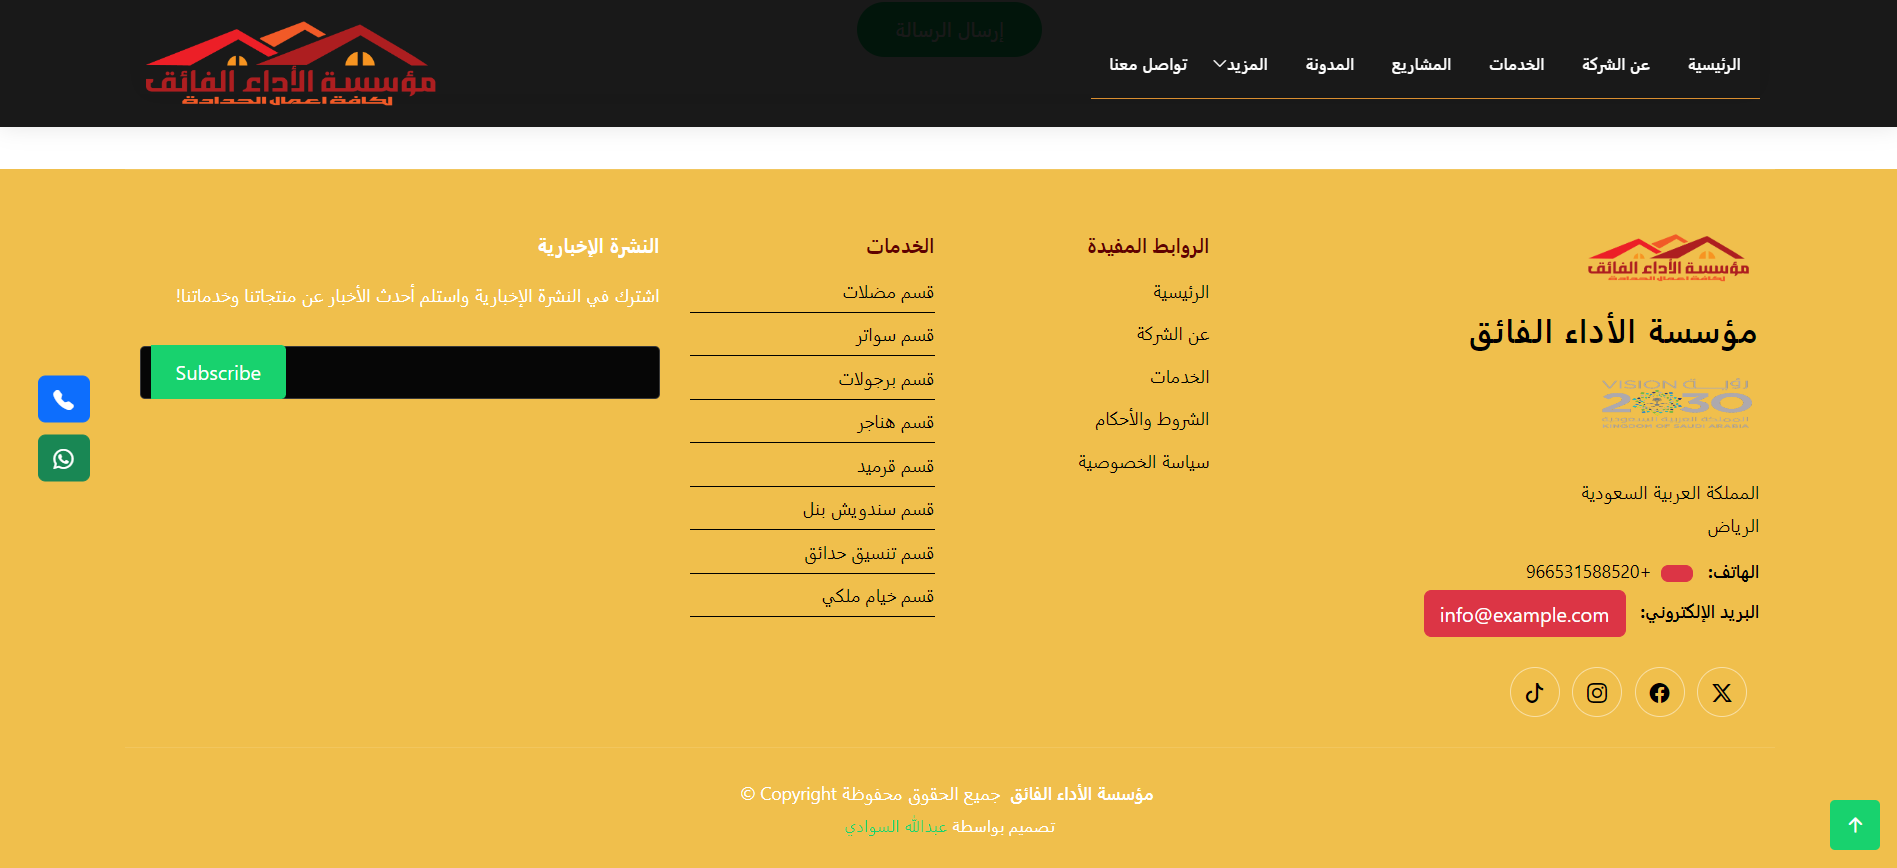Click the X (Twitter) social icon
Screen dimensions: 1897x868
pyautogui.click(x=1722, y=692)
